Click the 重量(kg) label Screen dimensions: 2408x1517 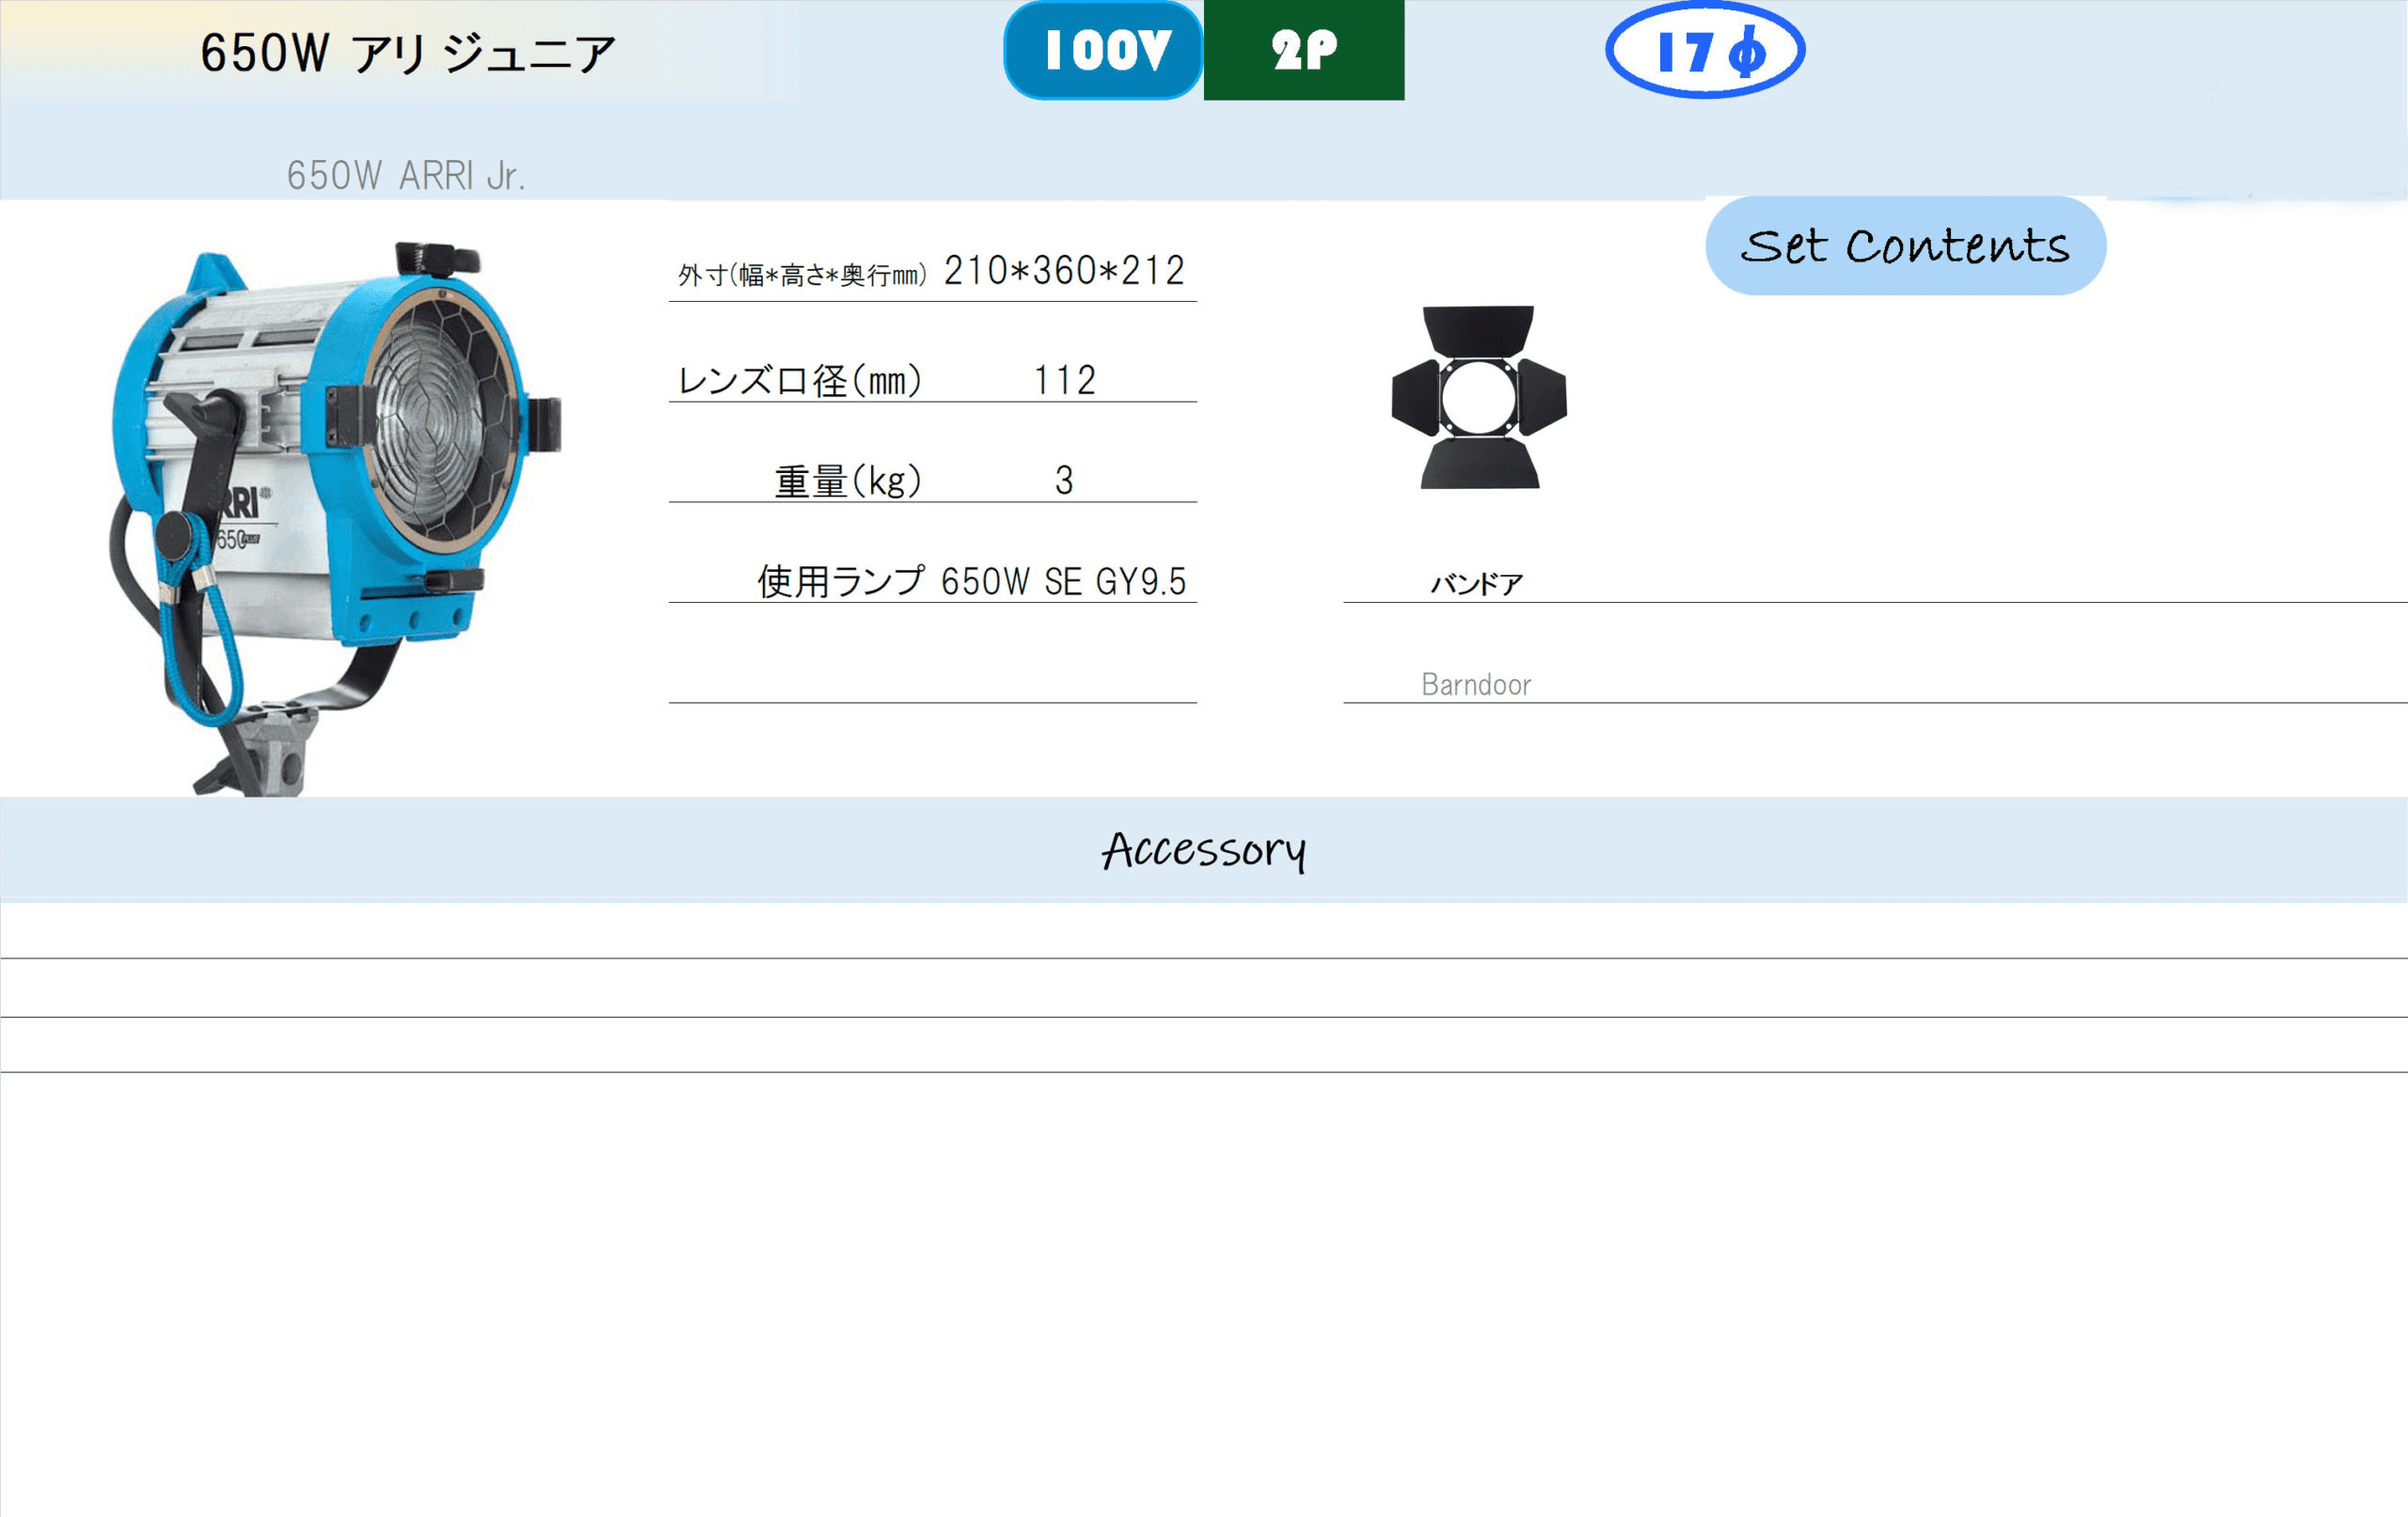(x=848, y=481)
